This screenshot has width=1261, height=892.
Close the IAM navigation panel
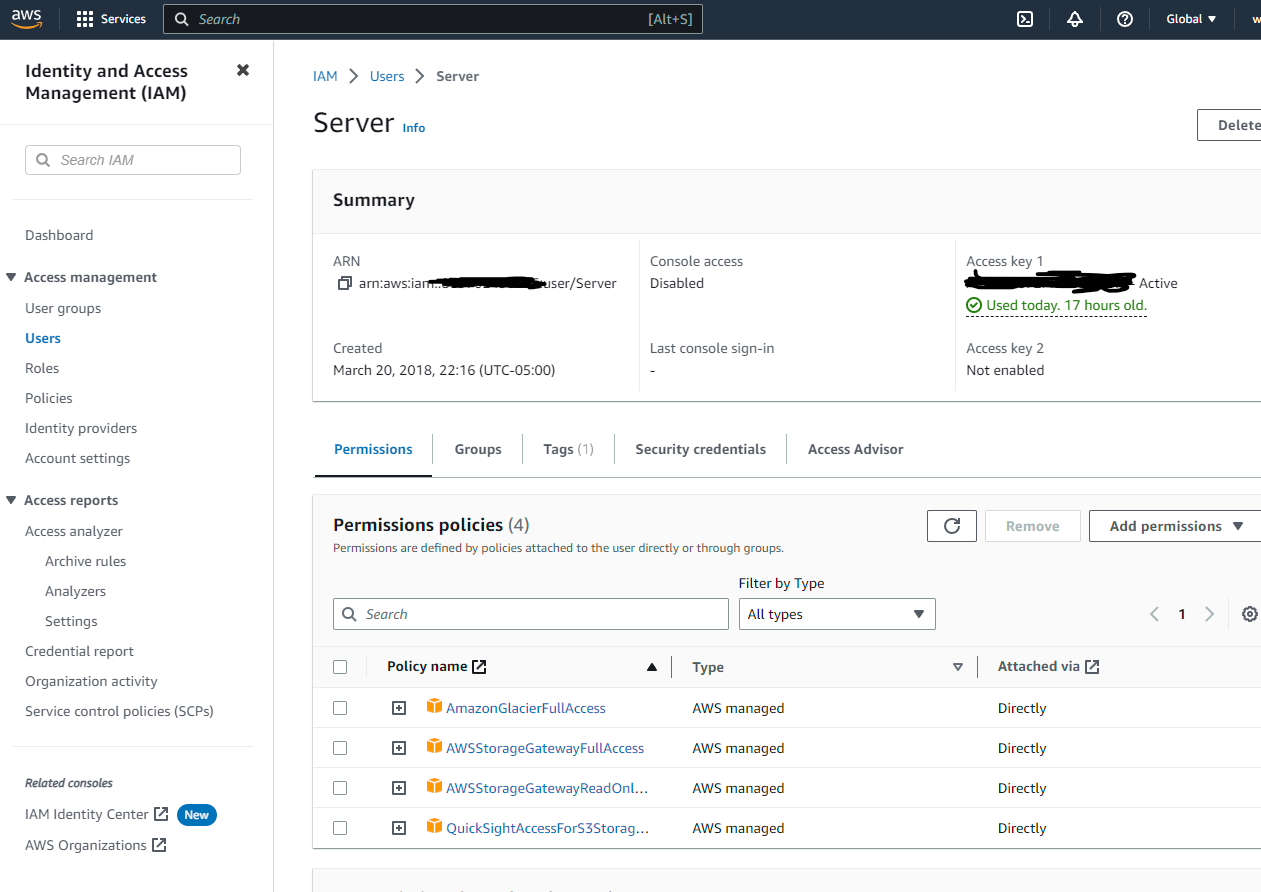(x=242, y=70)
